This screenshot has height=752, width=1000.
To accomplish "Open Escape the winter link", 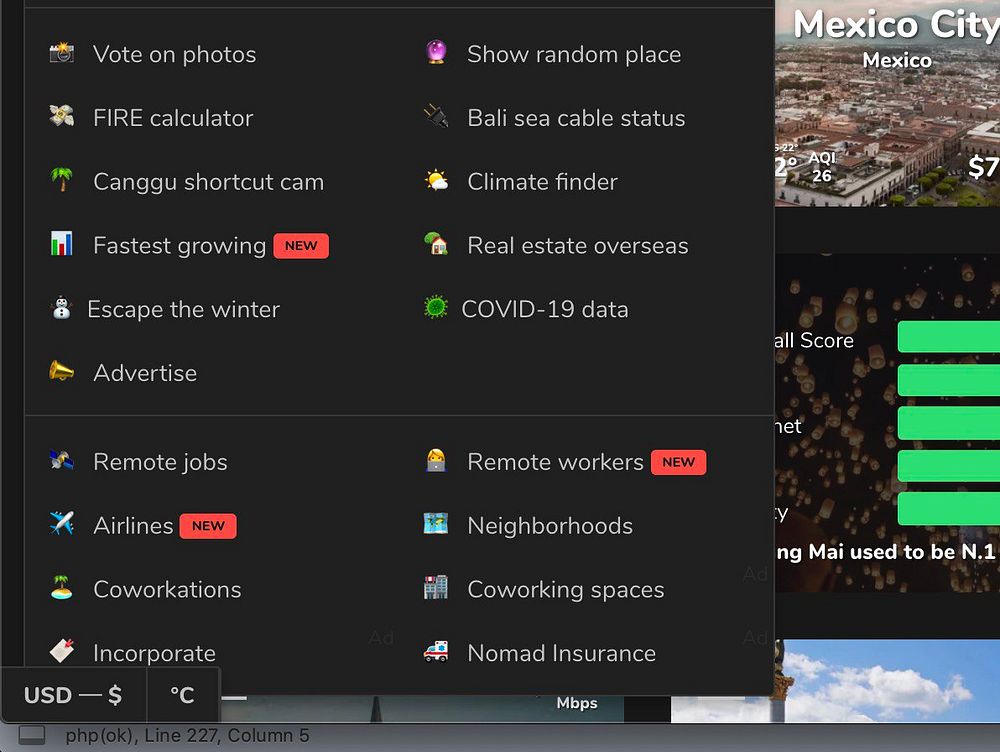I will pos(183,309).
